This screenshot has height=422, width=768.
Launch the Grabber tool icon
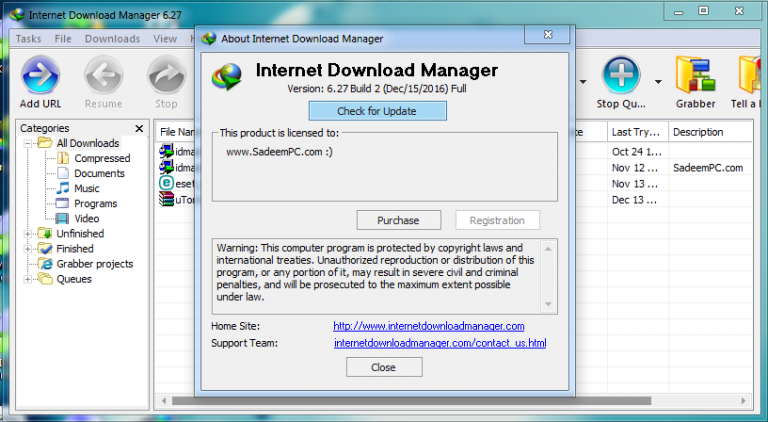tap(695, 75)
